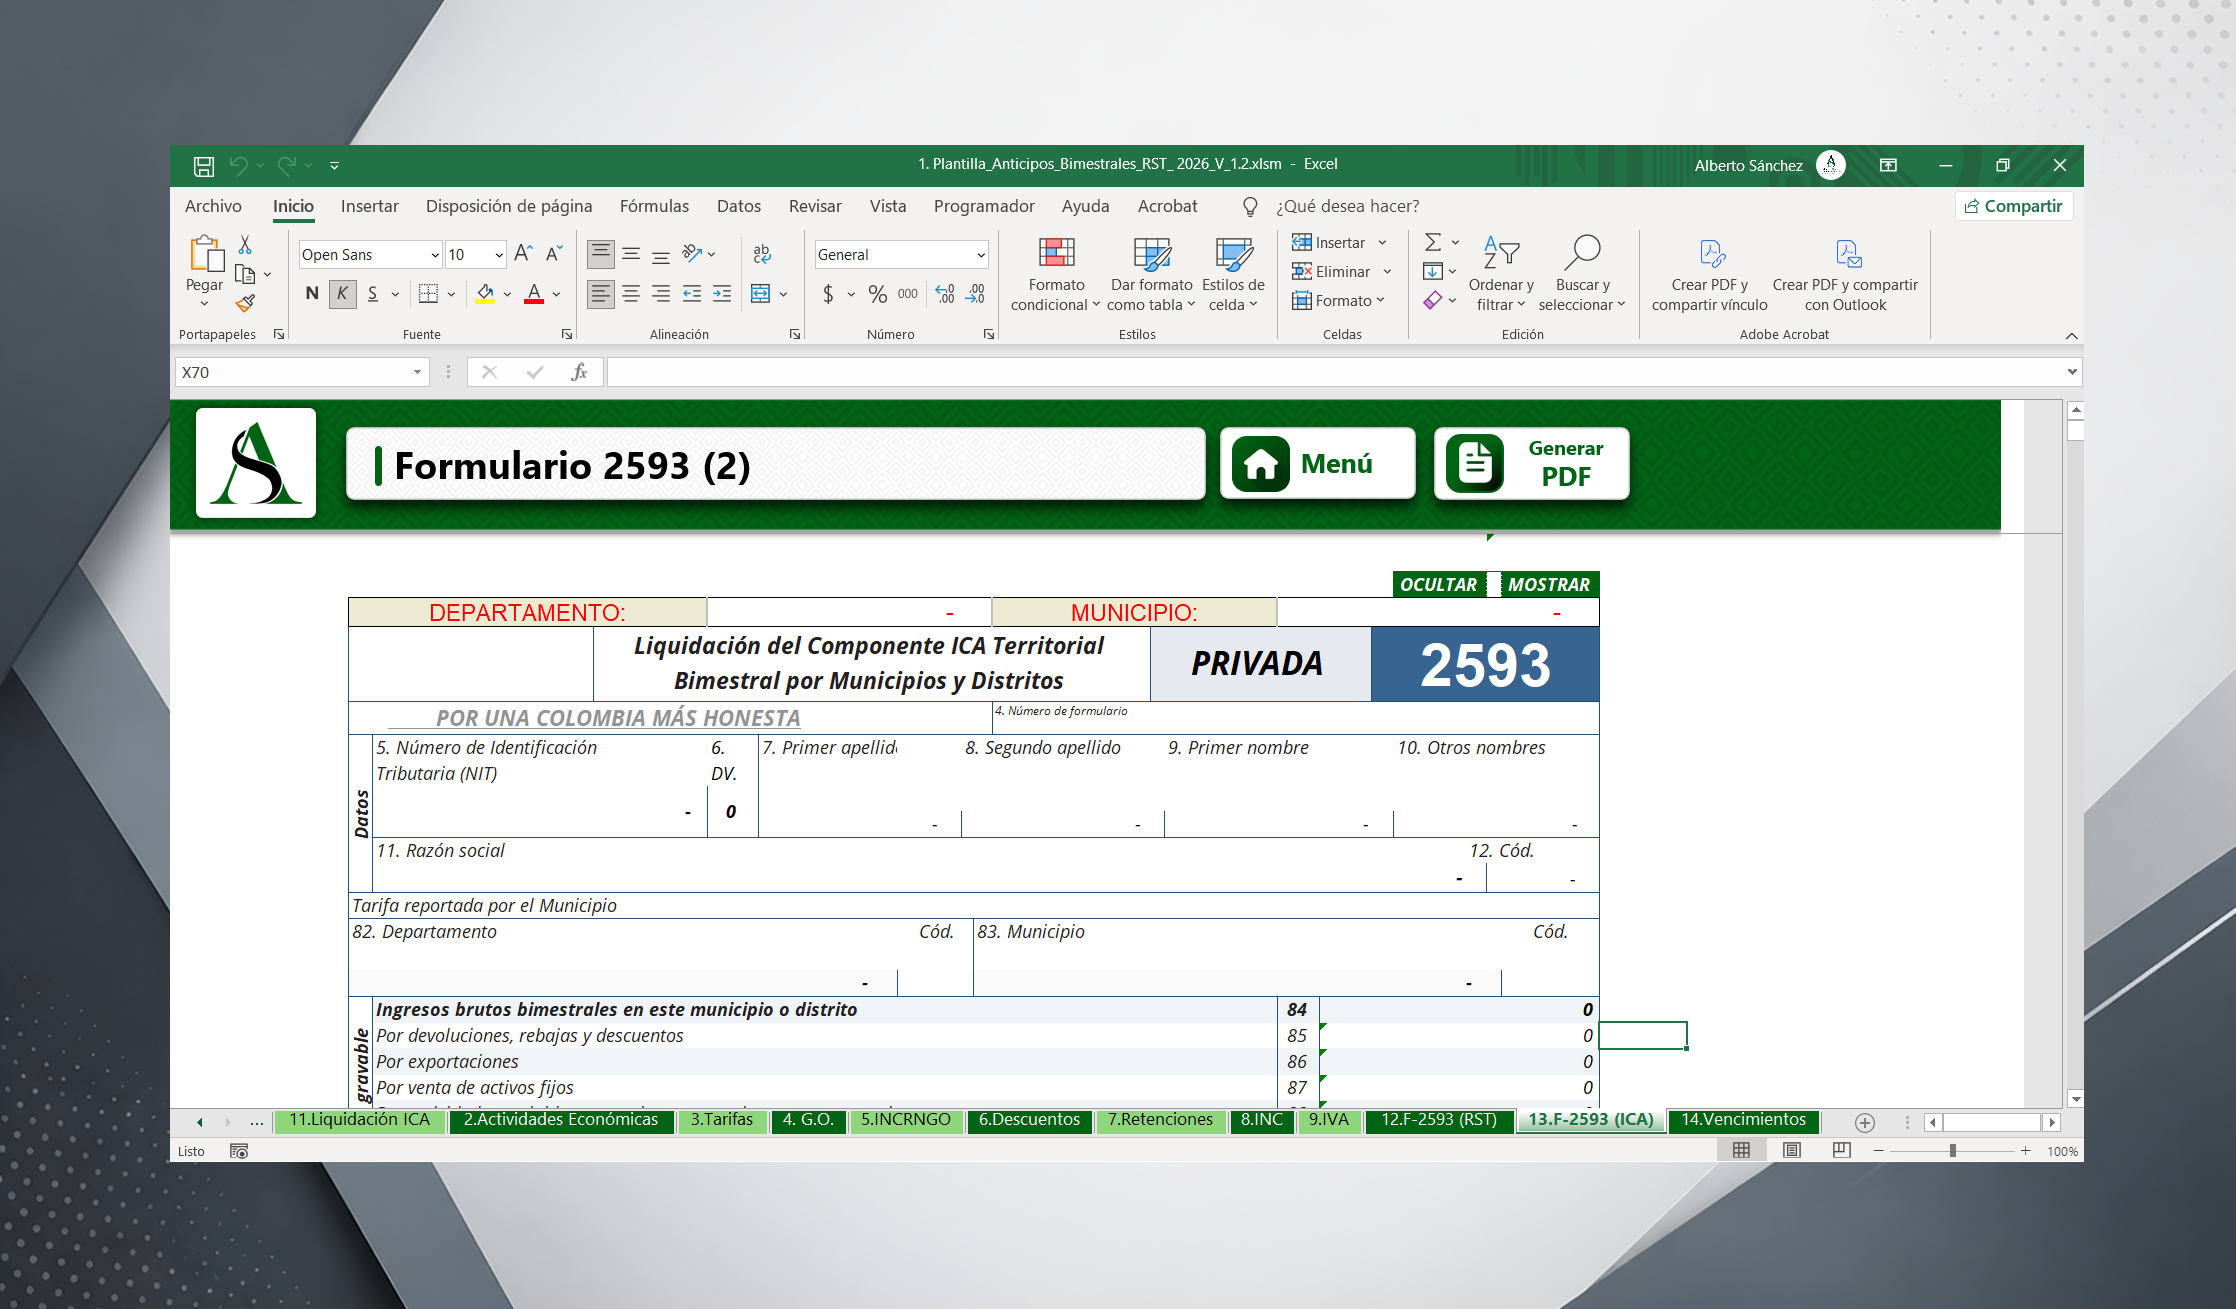Switch to Page Layout view in status bar
The image size is (2236, 1309).
point(1792,1150)
